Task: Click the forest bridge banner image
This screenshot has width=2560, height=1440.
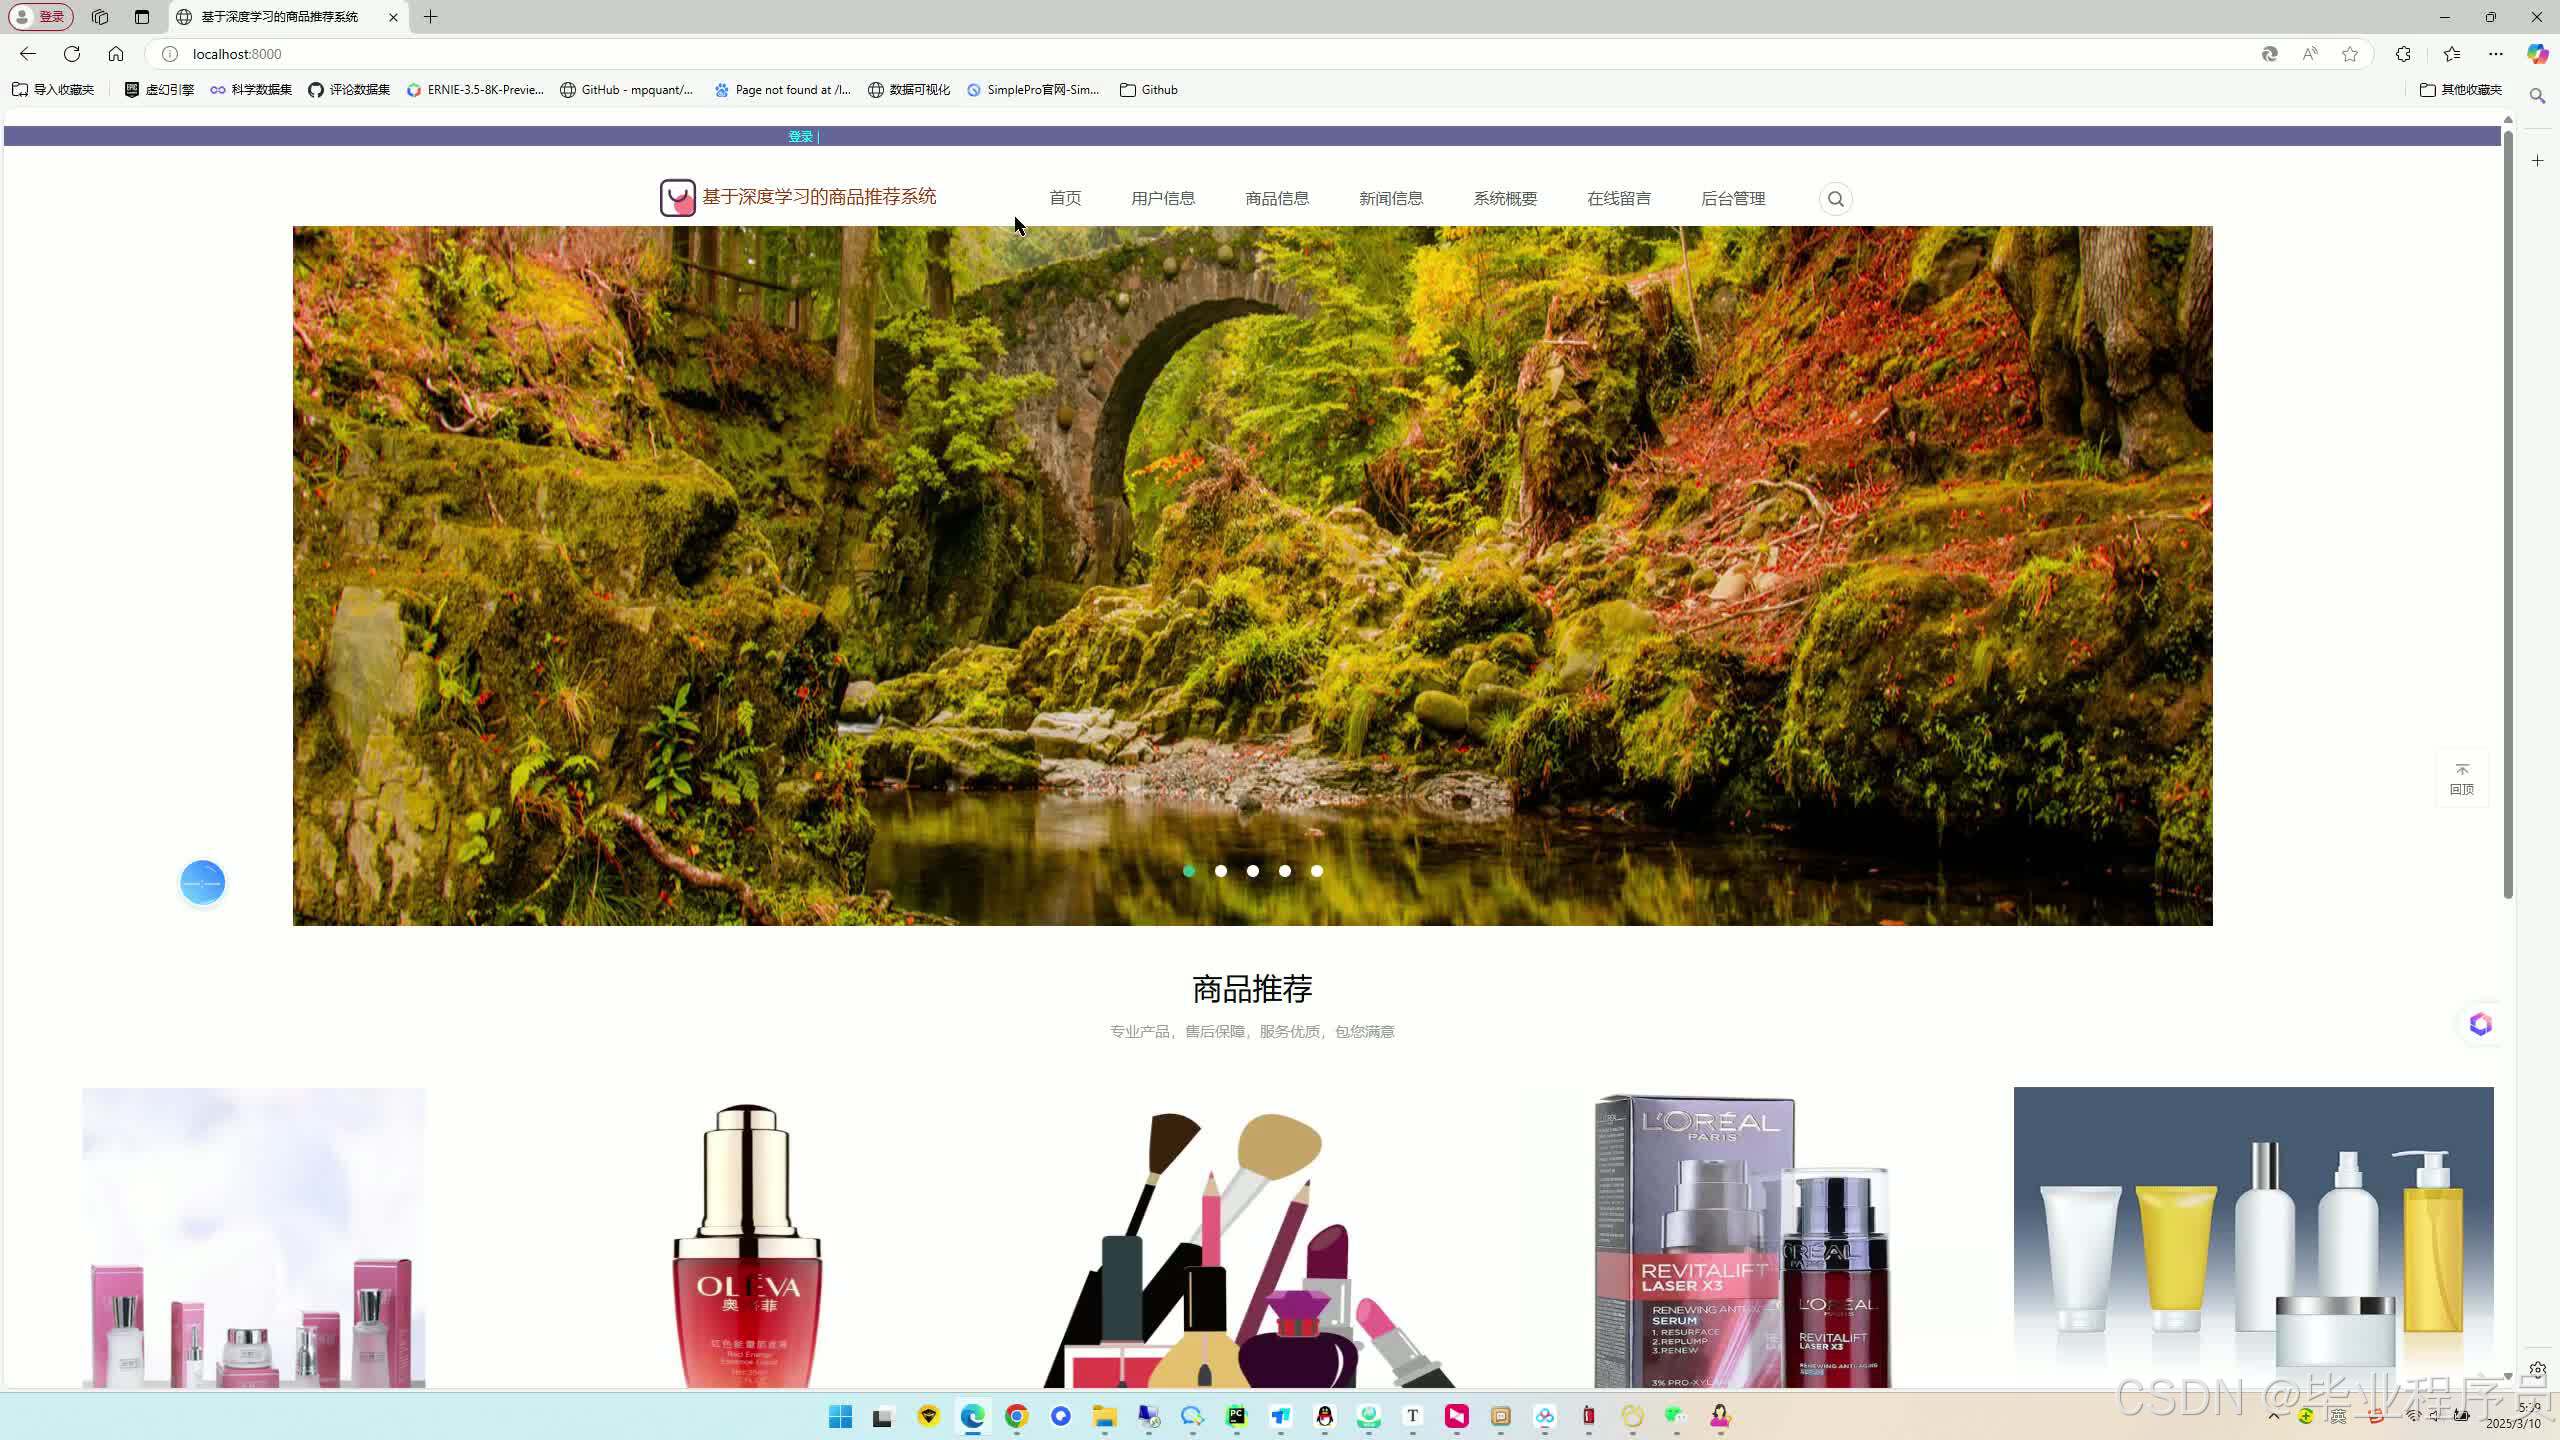Action: (x=1252, y=576)
